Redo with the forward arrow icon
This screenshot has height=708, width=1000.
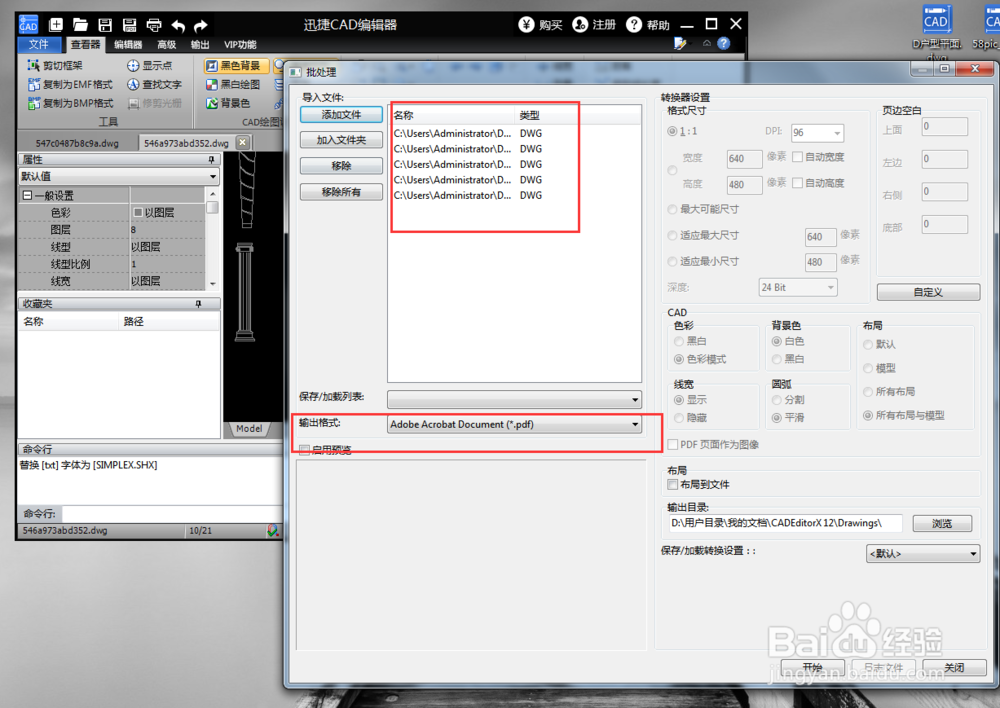coord(201,26)
